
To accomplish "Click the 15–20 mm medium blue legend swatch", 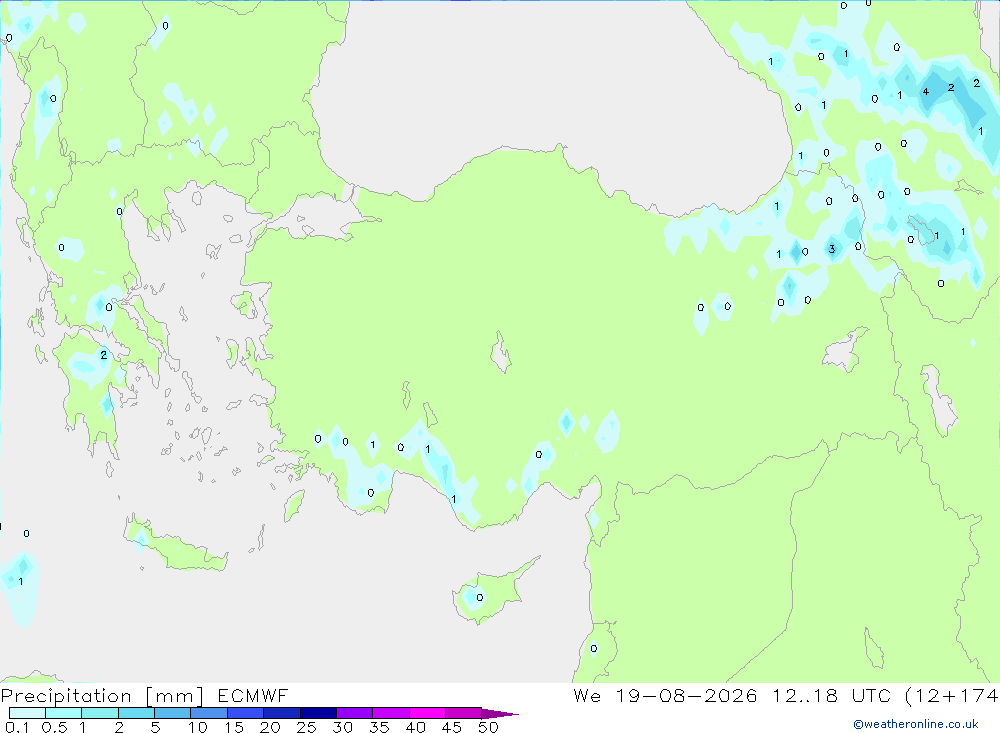I will pos(245,713).
